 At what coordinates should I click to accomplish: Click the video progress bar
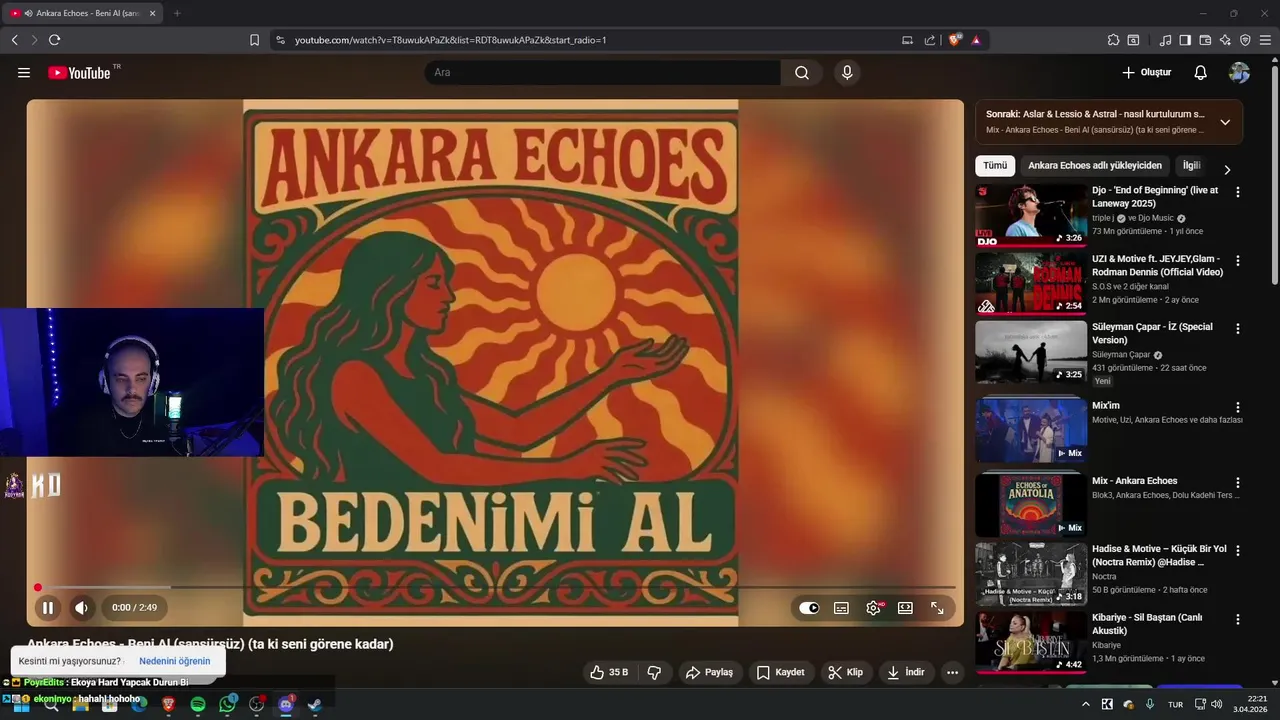[x=496, y=587]
